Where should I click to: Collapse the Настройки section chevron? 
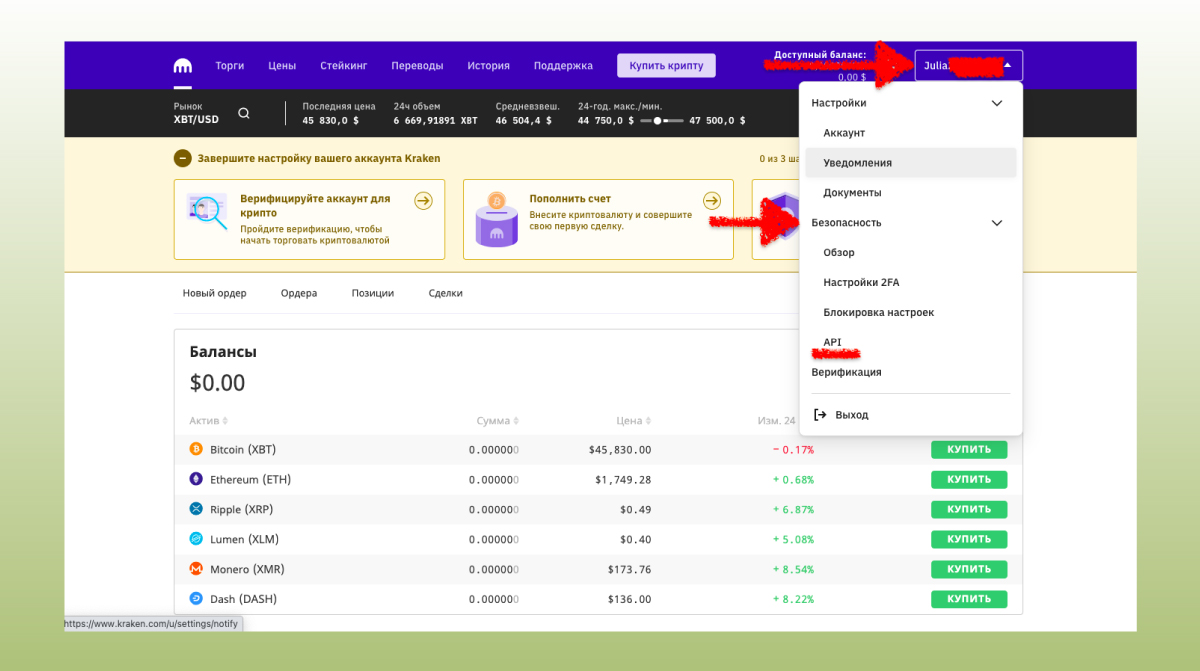[996, 103]
